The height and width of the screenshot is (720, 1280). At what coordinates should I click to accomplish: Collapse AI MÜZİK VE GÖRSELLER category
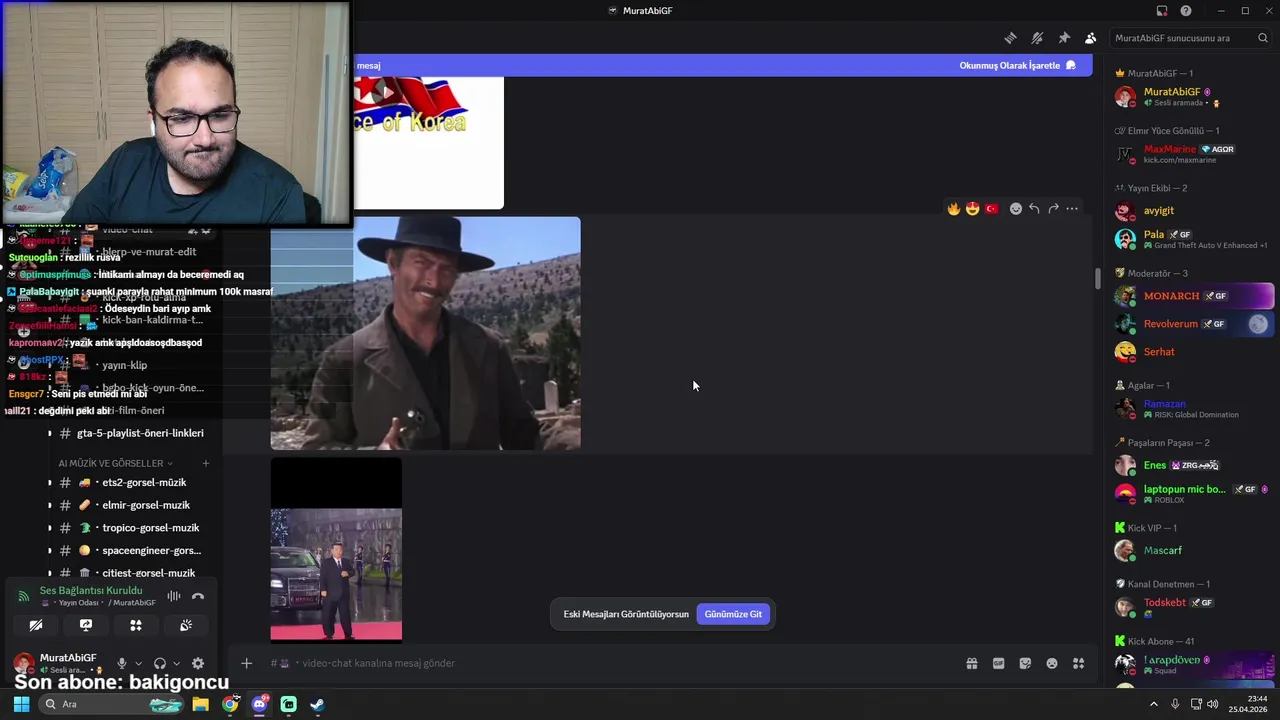[115, 463]
